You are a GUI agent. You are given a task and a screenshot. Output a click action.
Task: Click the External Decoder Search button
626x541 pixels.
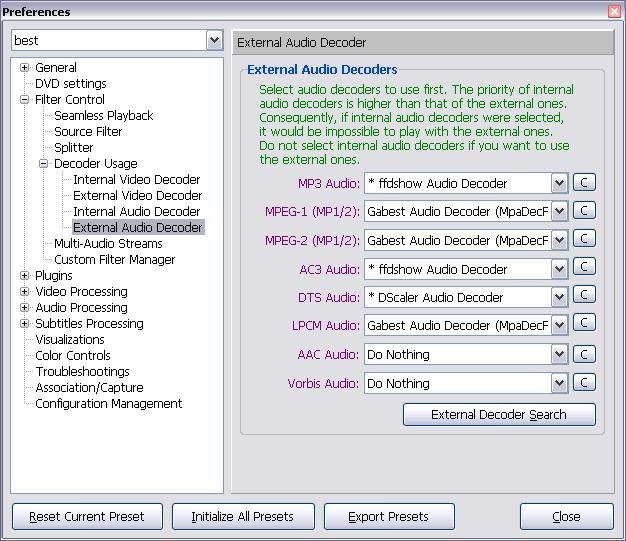point(499,414)
